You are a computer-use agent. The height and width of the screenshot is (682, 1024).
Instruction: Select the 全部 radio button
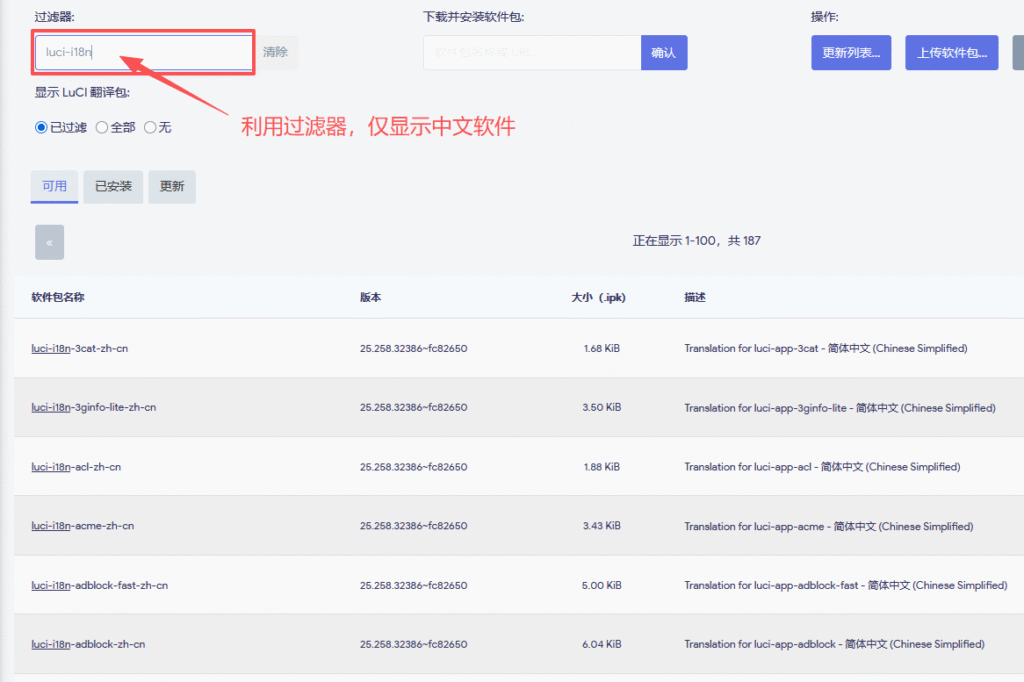tap(102, 128)
